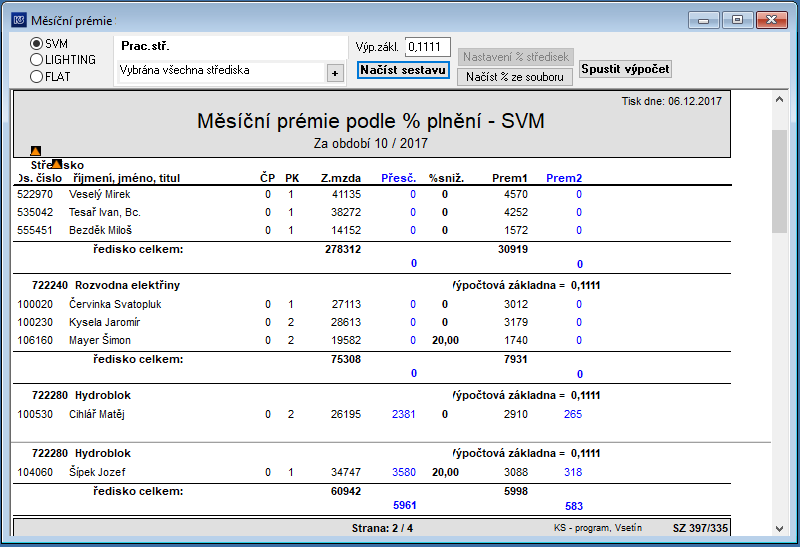Click the Spustit výpočet button
Screen dimensions: 800x547
click(x=625, y=69)
